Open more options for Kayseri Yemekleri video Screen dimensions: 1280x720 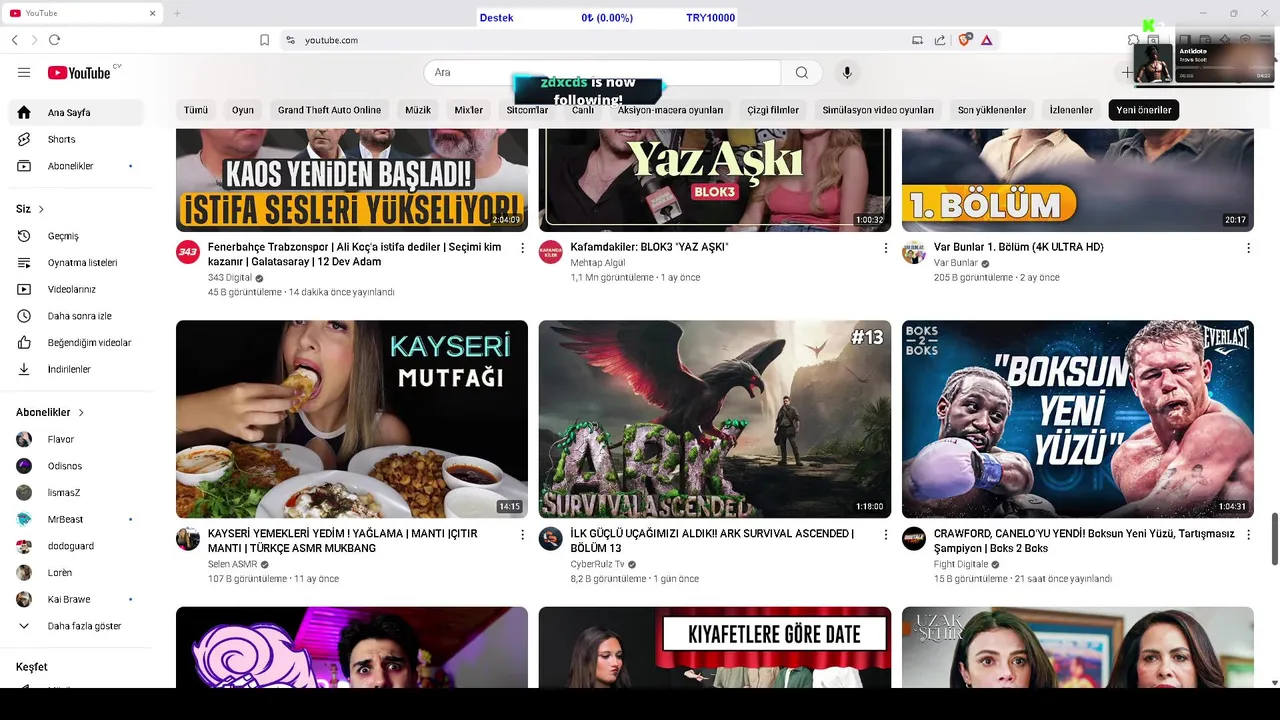pos(522,535)
